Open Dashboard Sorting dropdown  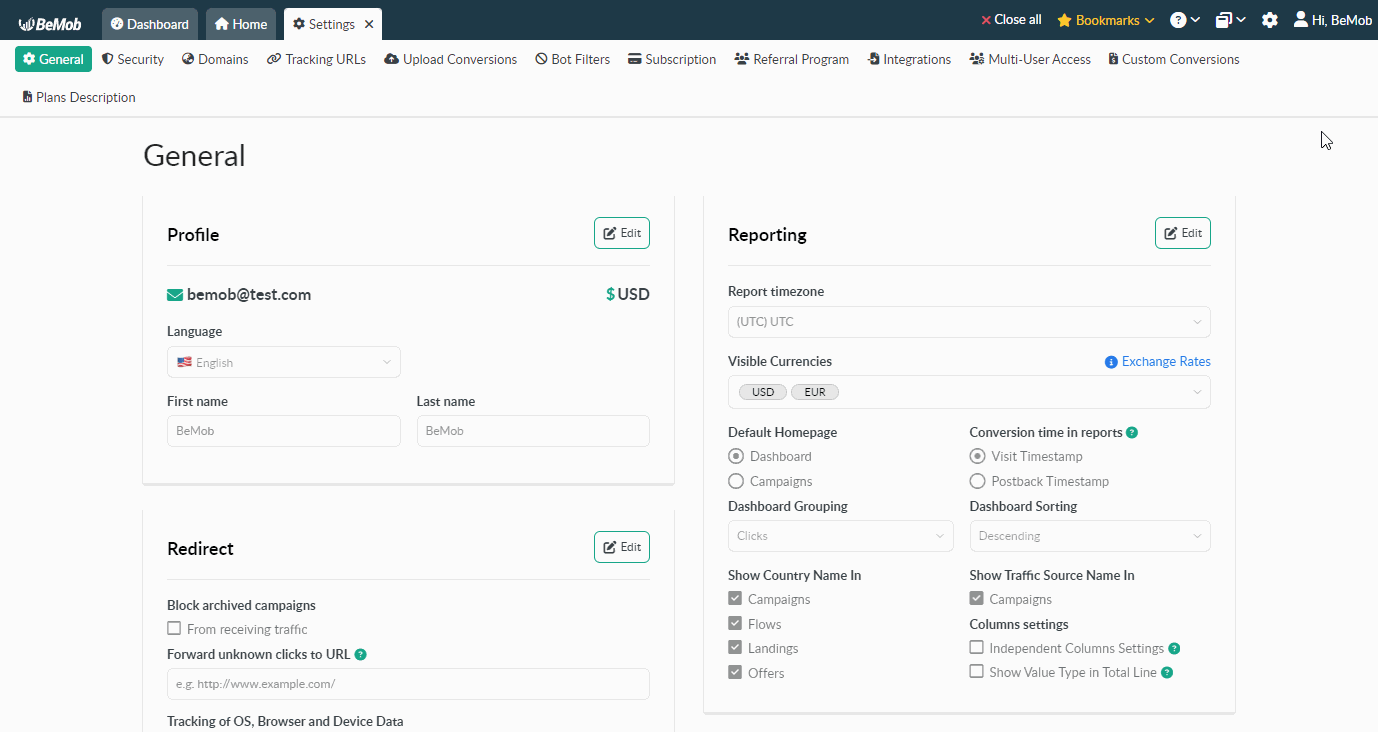point(1090,536)
